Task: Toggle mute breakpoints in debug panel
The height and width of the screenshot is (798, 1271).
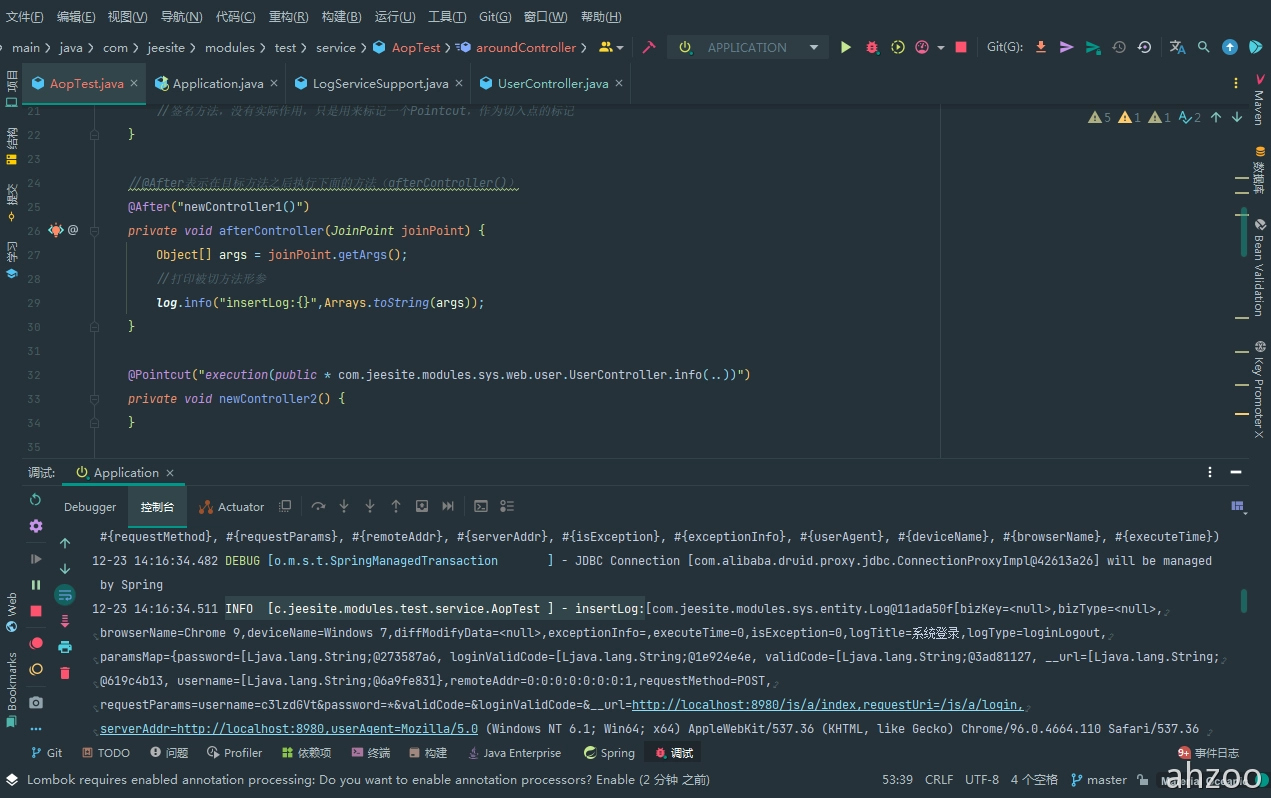Action: 36,669
